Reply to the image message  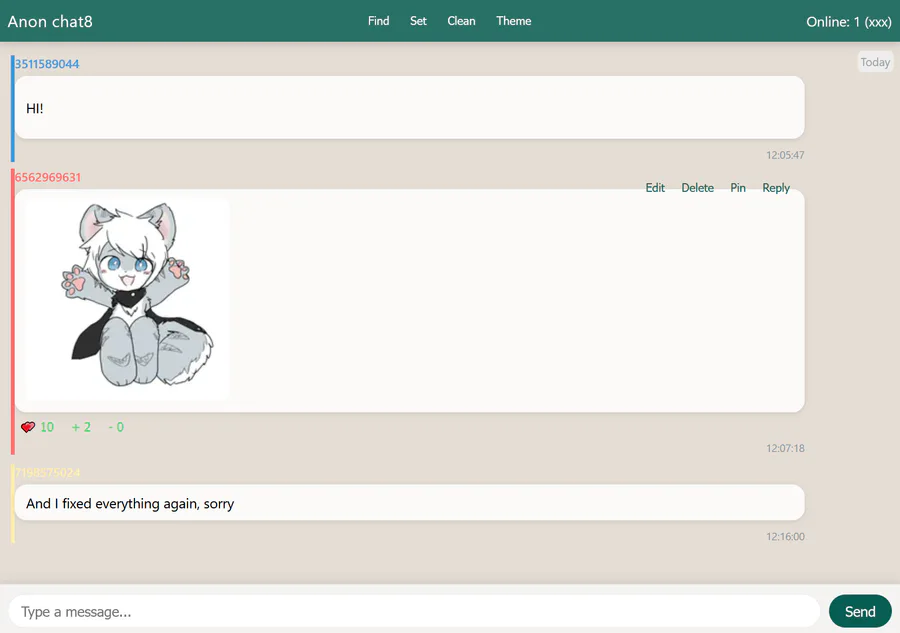point(775,188)
